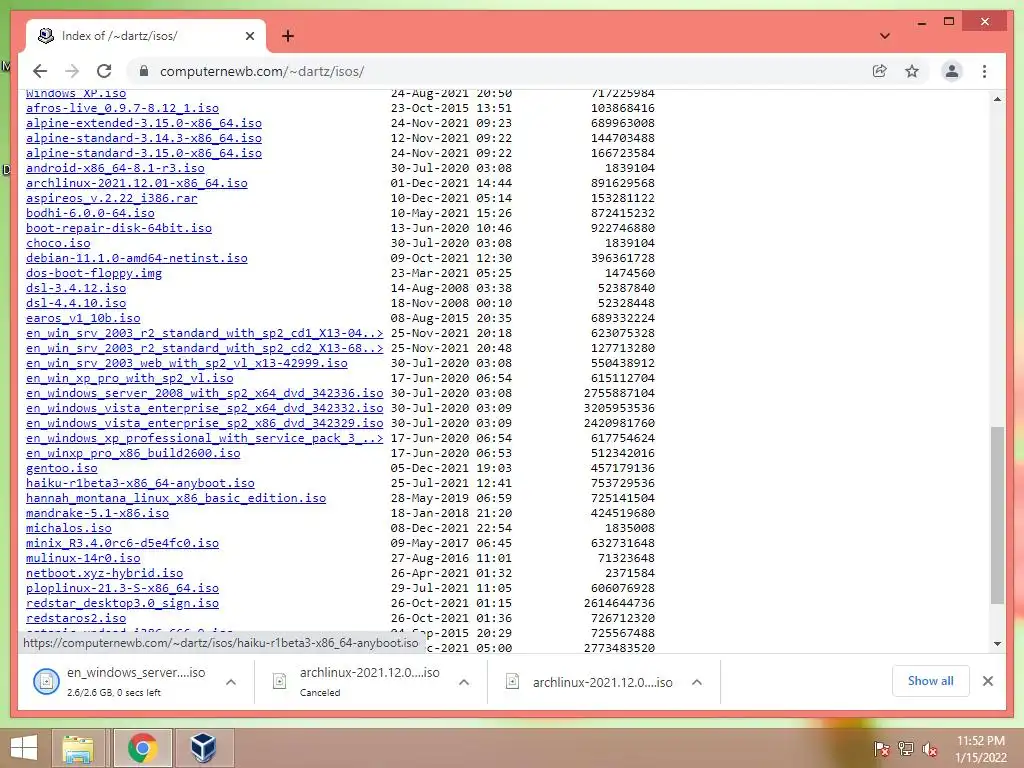1024x768 pixels.
Task: Open android-x86_64-8.1-r3.iso link
Action: (115, 168)
